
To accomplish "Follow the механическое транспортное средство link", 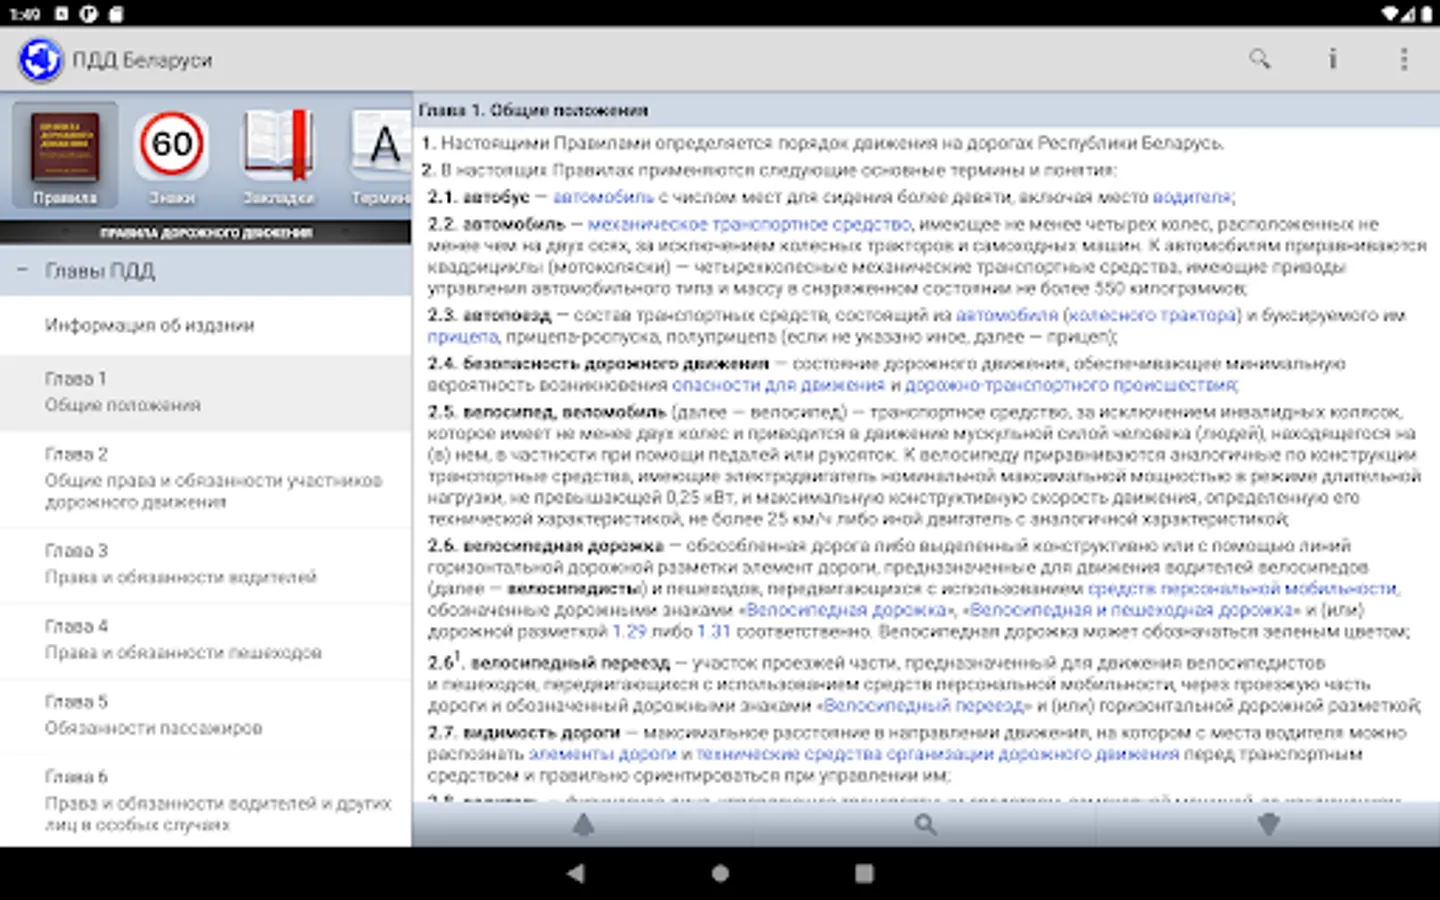I will (x=749, y=224).
